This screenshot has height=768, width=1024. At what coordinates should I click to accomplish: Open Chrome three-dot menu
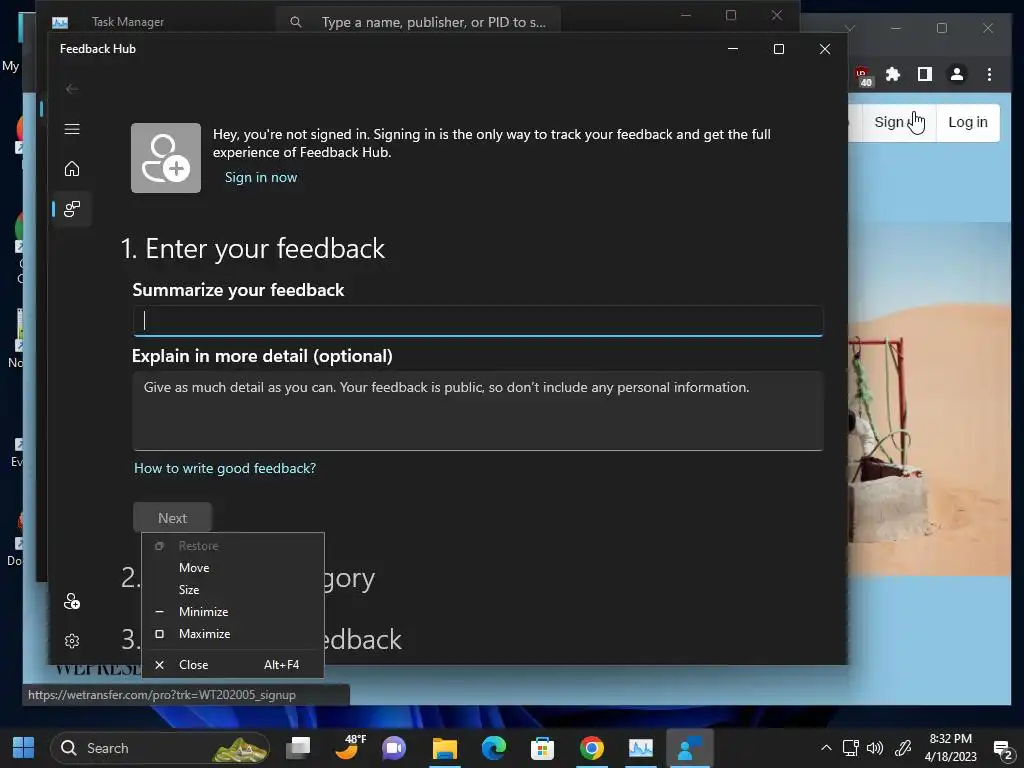[x=989, y=74]
